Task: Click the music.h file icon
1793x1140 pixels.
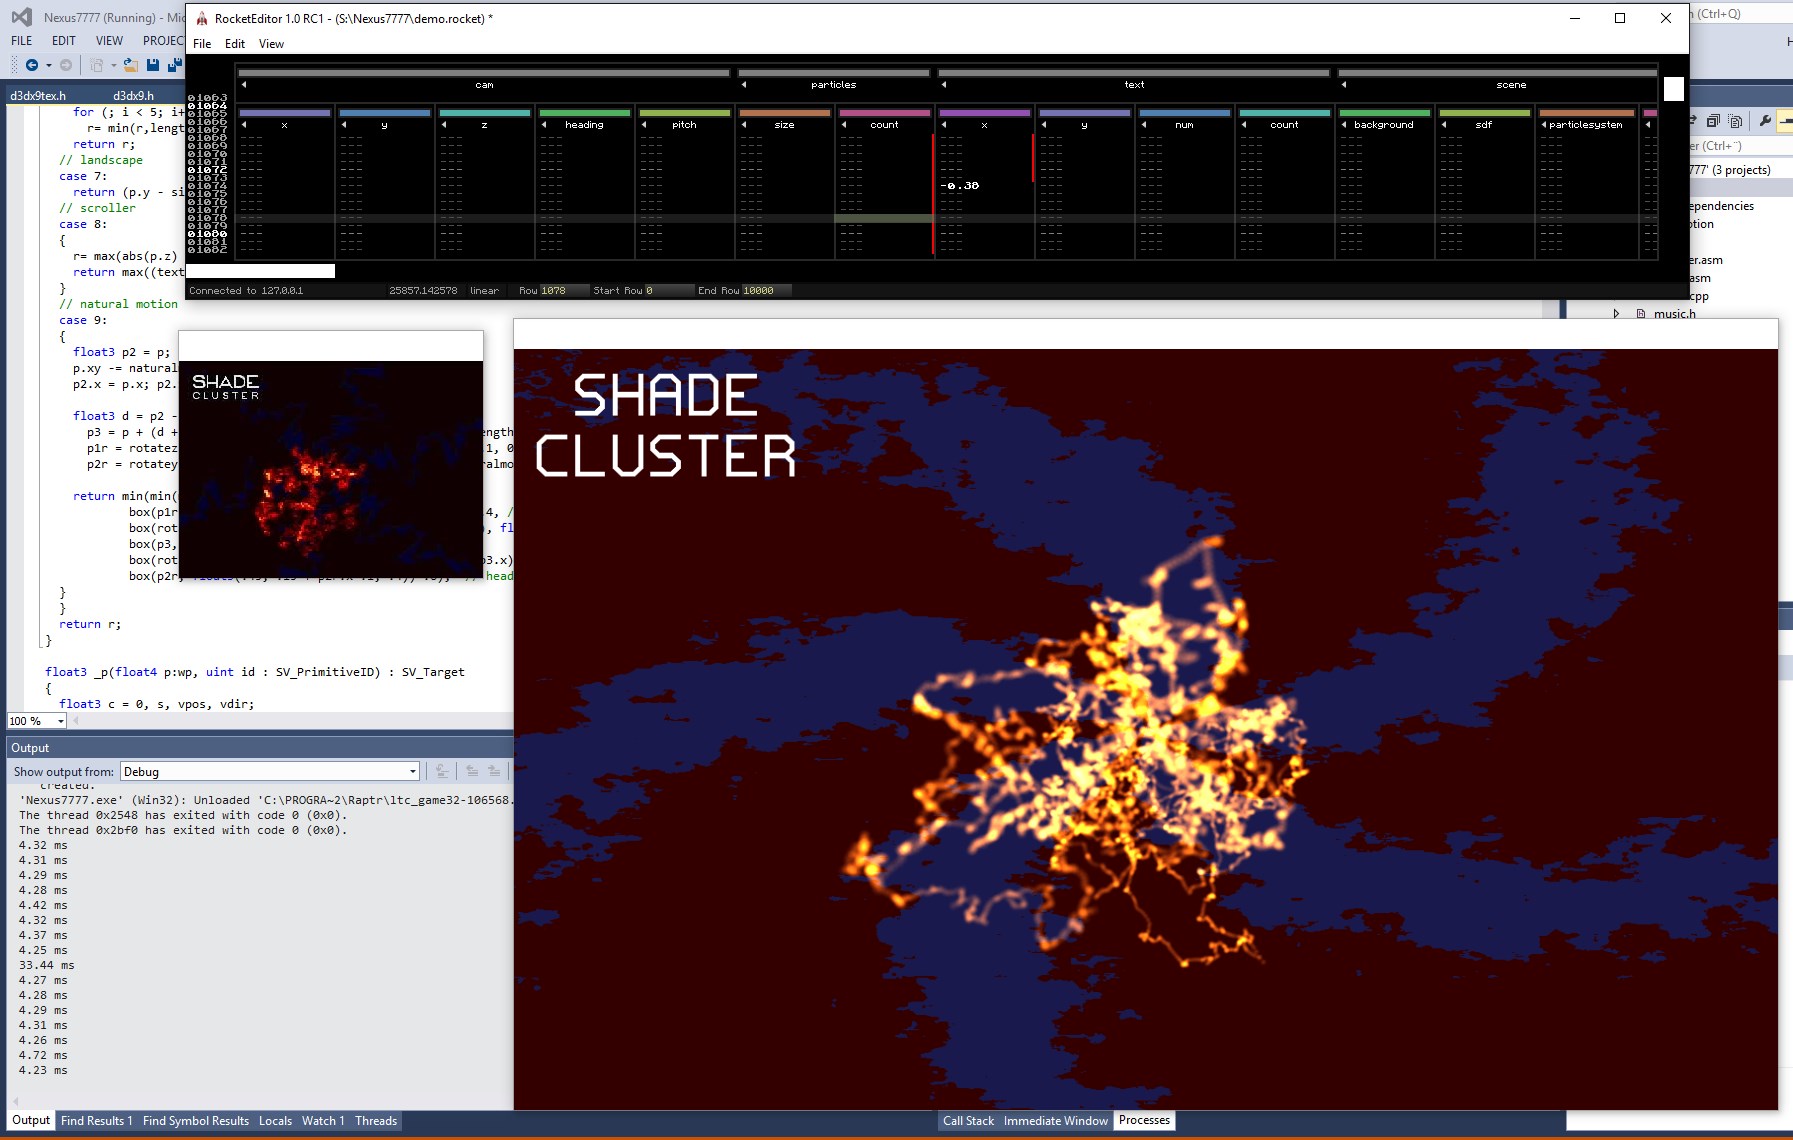Action: [x=1641, y=314]
